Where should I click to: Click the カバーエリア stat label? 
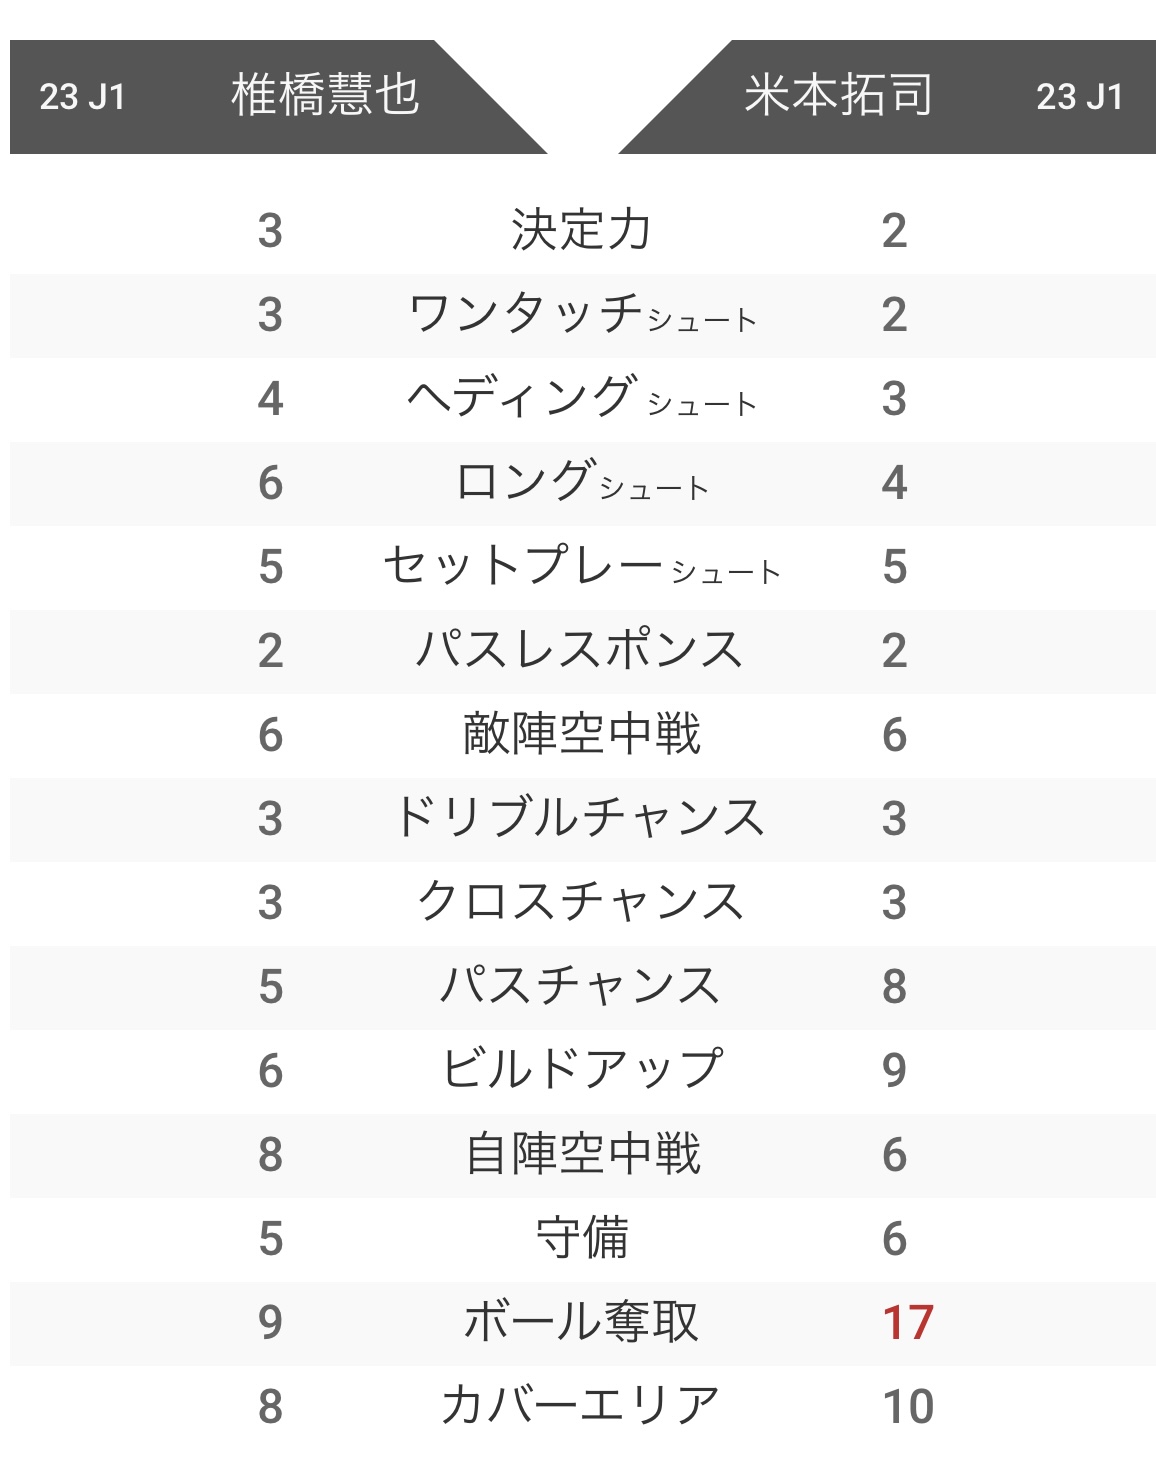[581, 1407]
